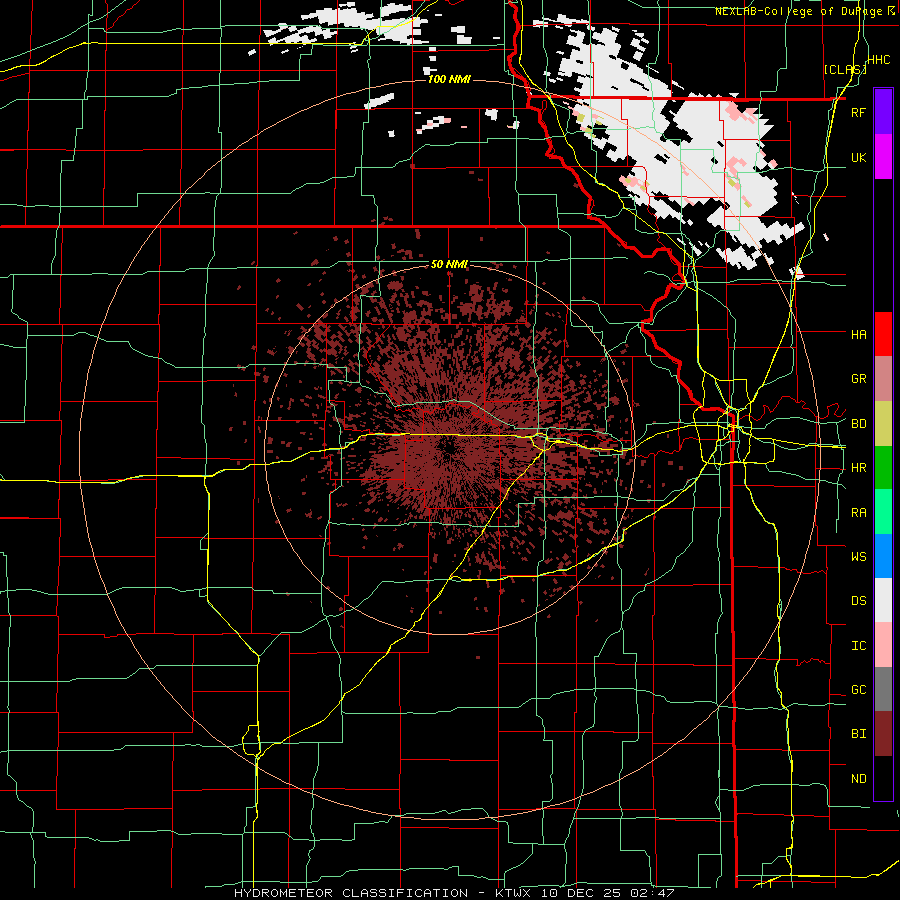Click the radar site center of the biological echoes
The image size is (900, 900).
pos(450,449)
